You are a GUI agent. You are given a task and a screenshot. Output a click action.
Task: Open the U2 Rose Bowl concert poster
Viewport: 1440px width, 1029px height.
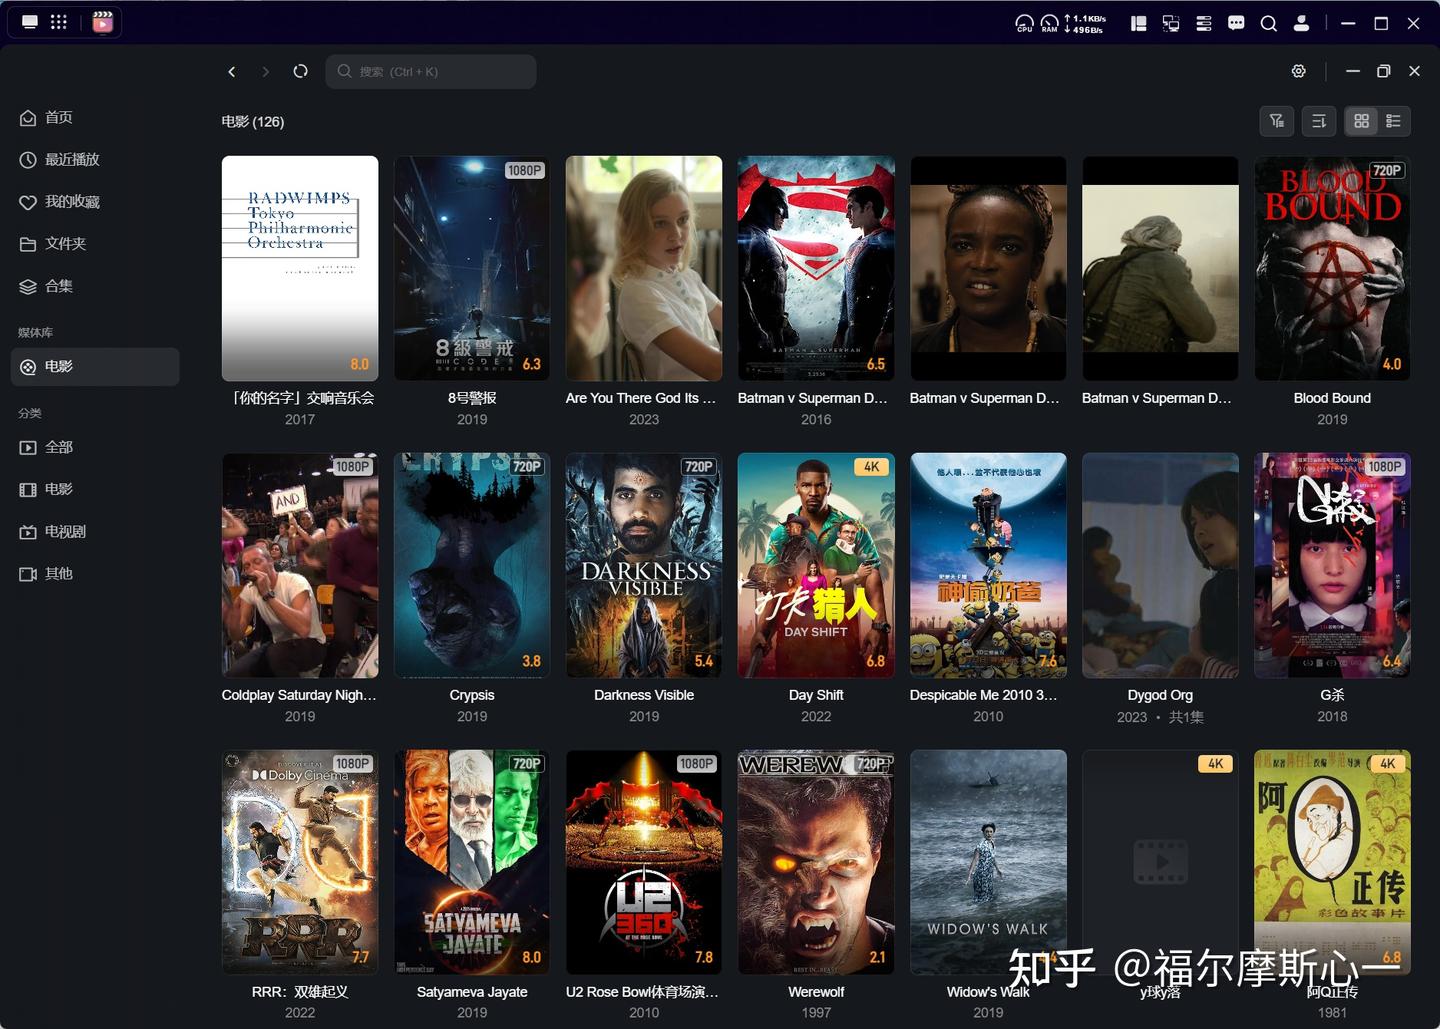pos(644,862)
